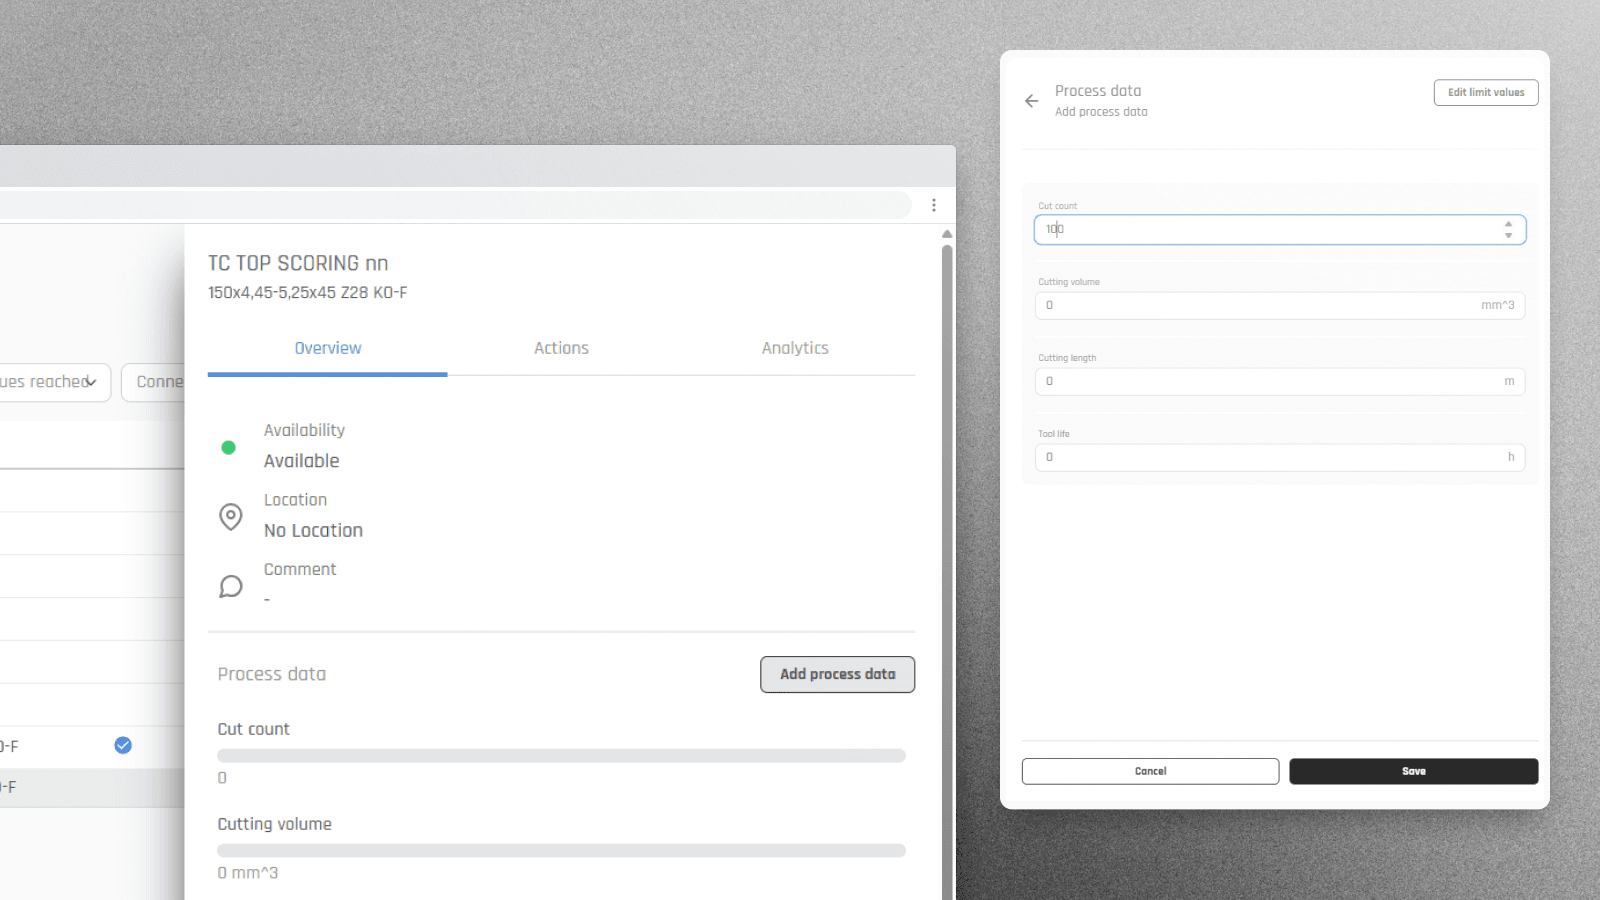Click the detail panel vertical scrollbar

point(947,570)
